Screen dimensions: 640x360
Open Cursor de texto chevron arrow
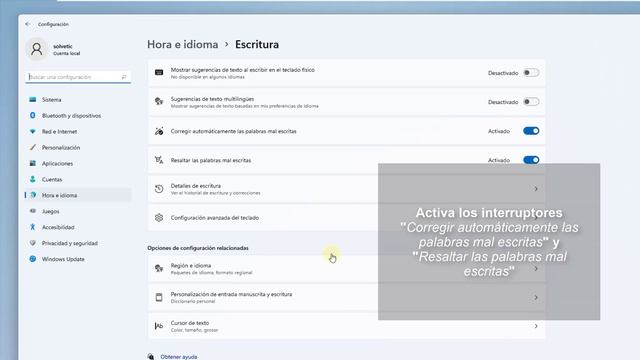point(536,326)
